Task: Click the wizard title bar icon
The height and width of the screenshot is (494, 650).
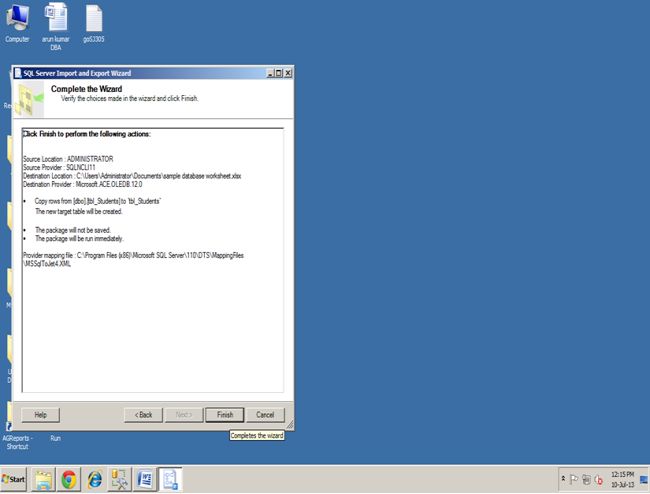Action: [x=18, y=73]
